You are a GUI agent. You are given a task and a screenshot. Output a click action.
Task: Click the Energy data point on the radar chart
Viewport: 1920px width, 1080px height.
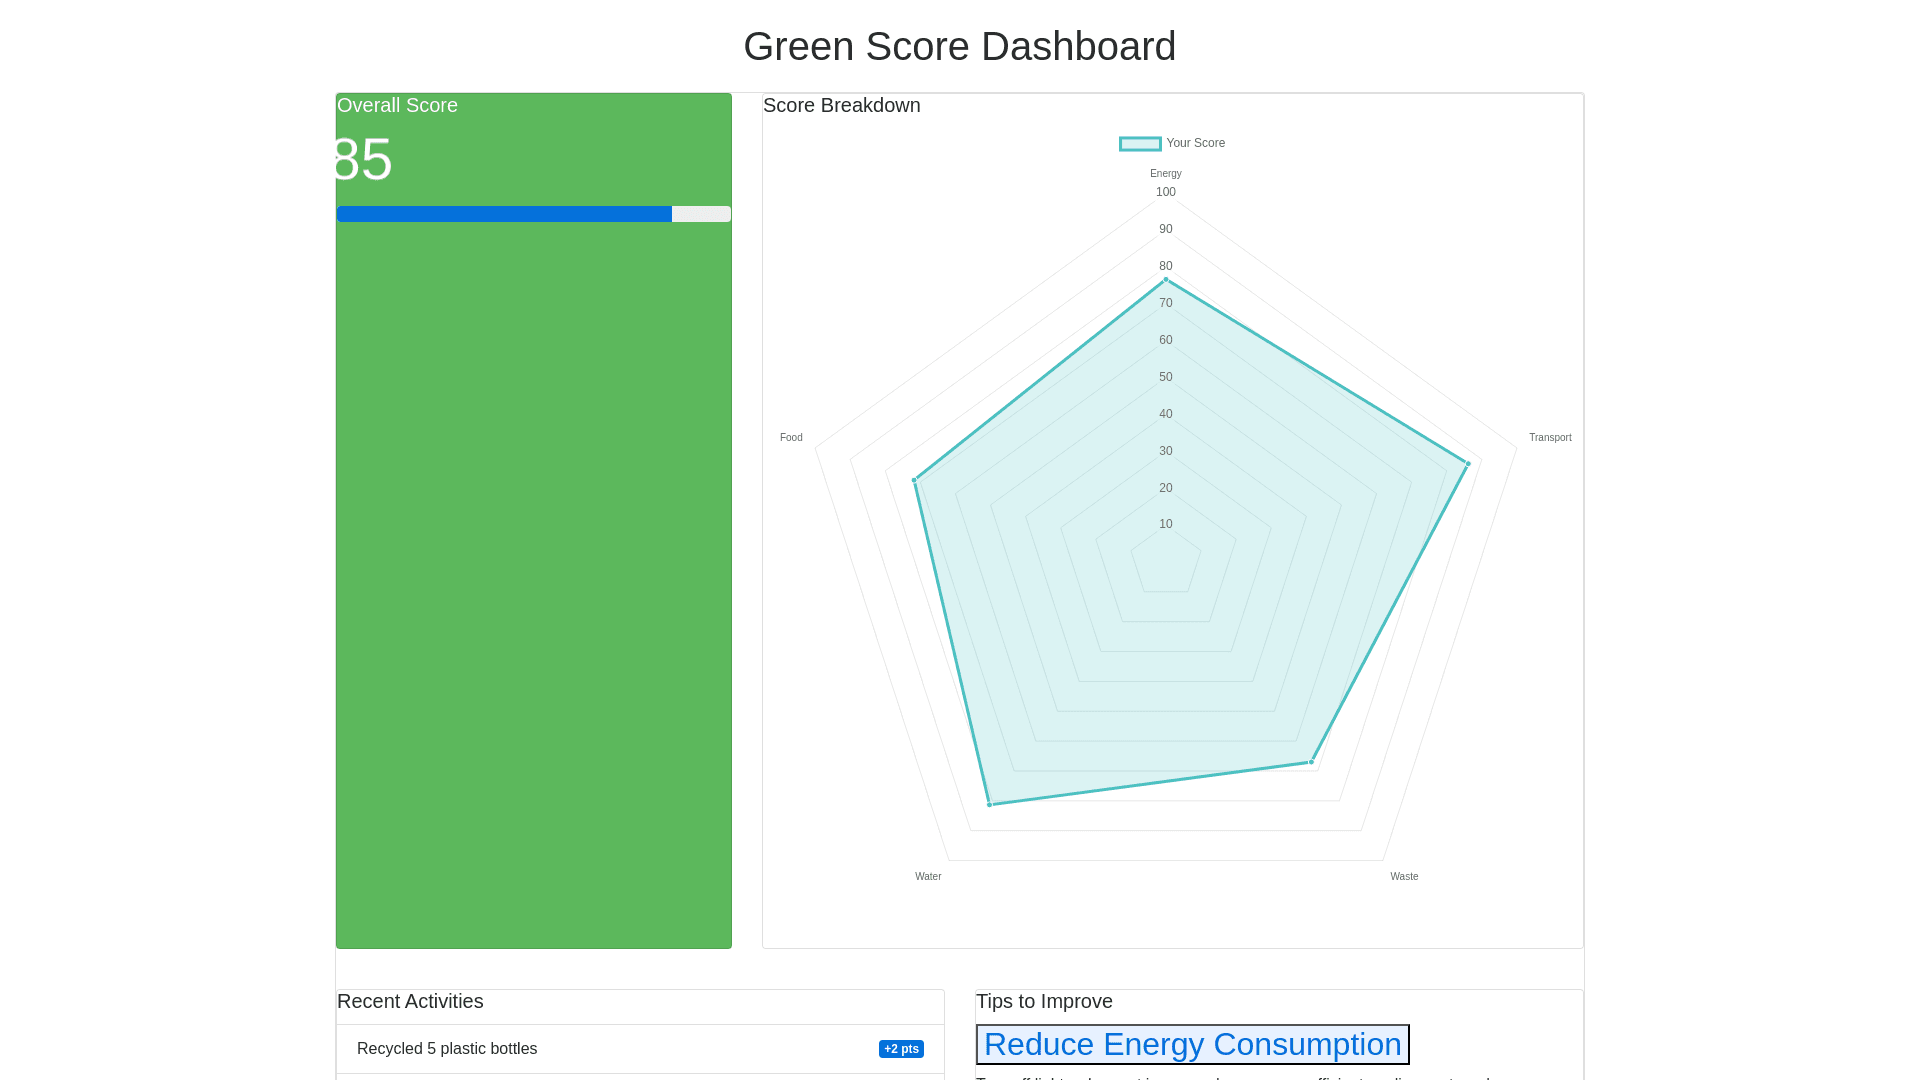[1166, 280]
